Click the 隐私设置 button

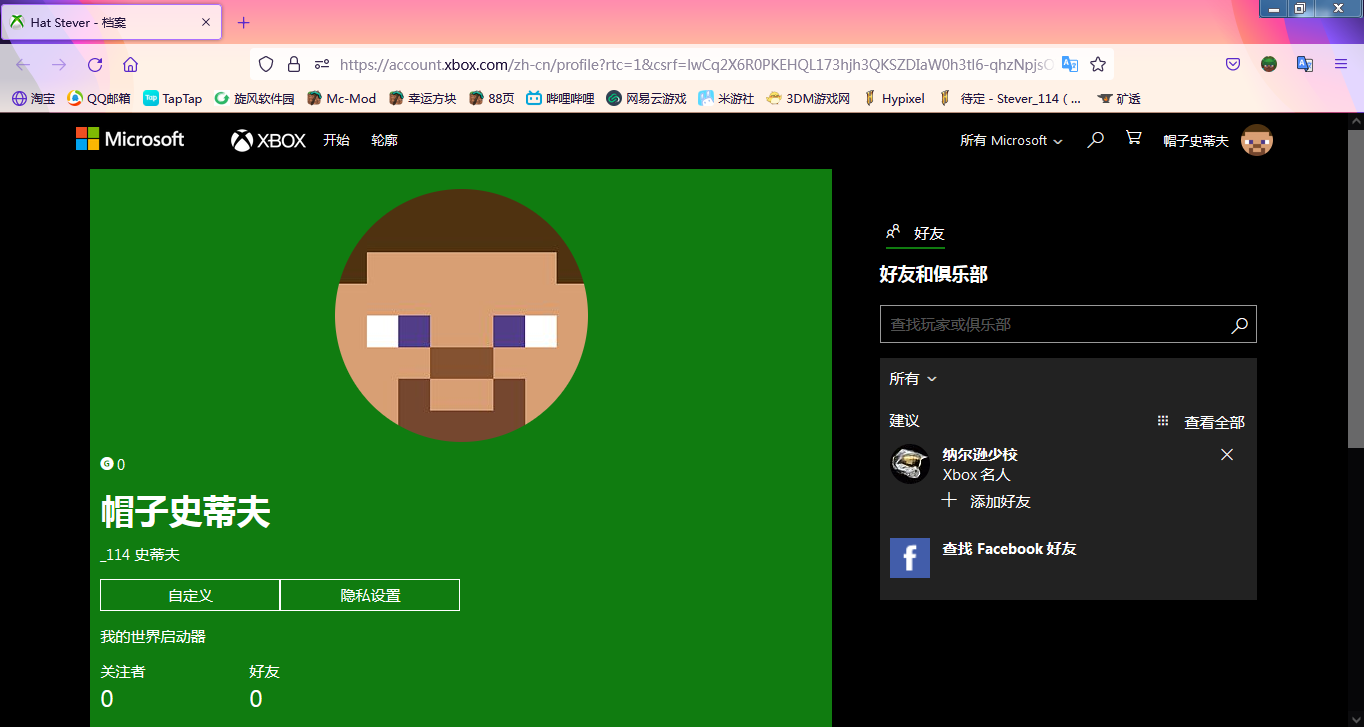(370, 595)
